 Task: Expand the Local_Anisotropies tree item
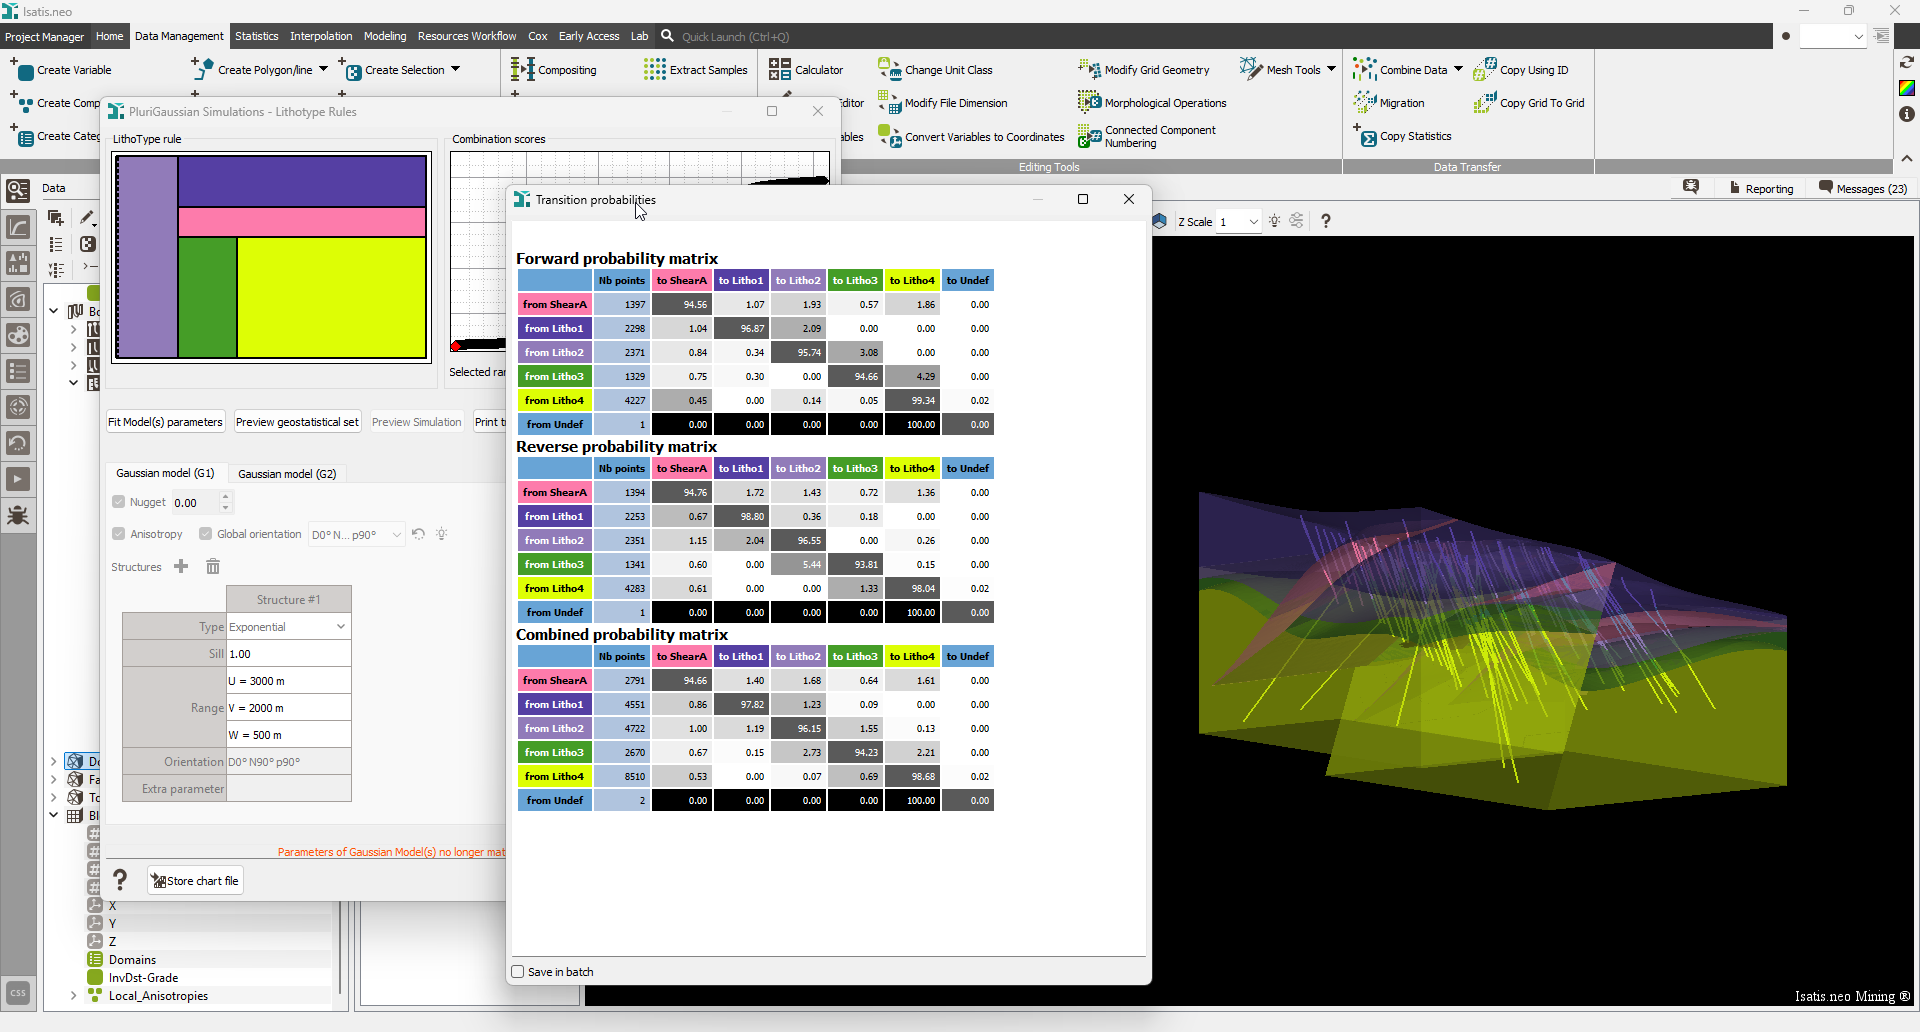[x=73, y=996]
